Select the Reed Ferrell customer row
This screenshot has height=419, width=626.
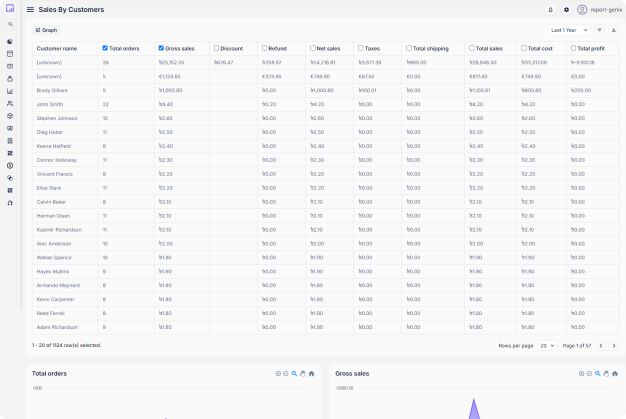(325, 313)
